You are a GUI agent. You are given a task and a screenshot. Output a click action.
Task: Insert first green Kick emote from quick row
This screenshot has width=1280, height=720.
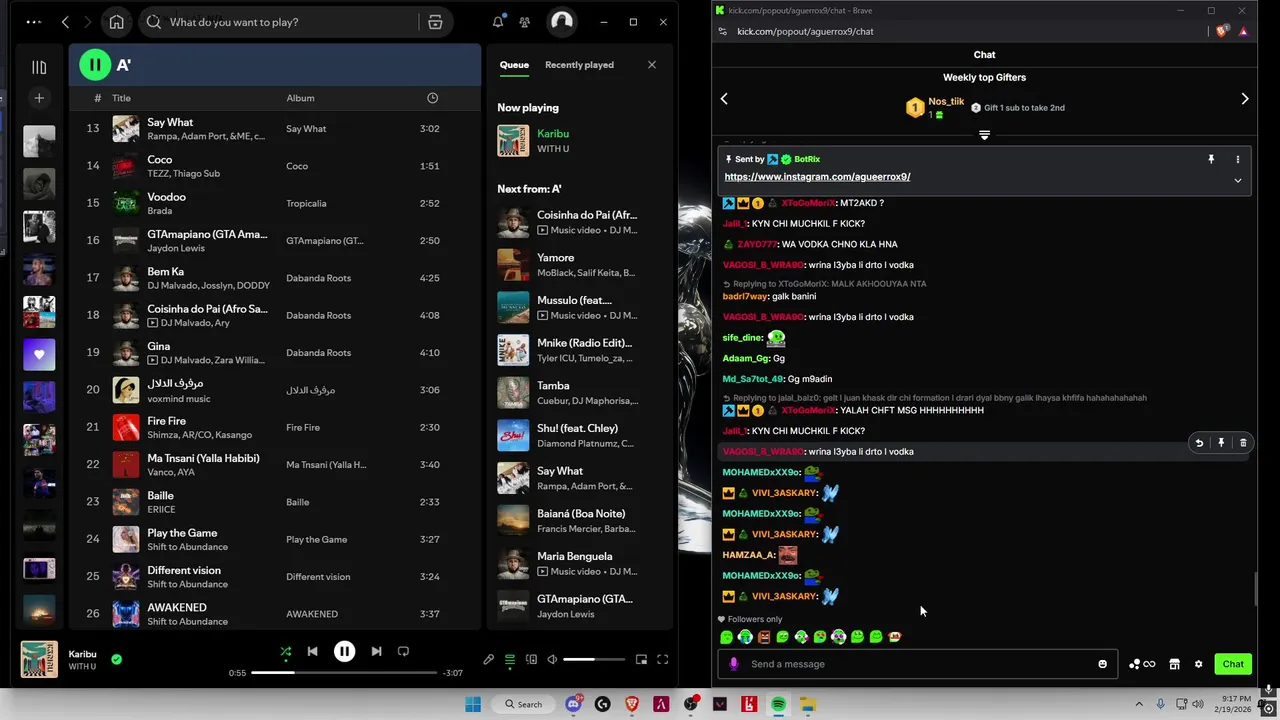click(727, 637)
